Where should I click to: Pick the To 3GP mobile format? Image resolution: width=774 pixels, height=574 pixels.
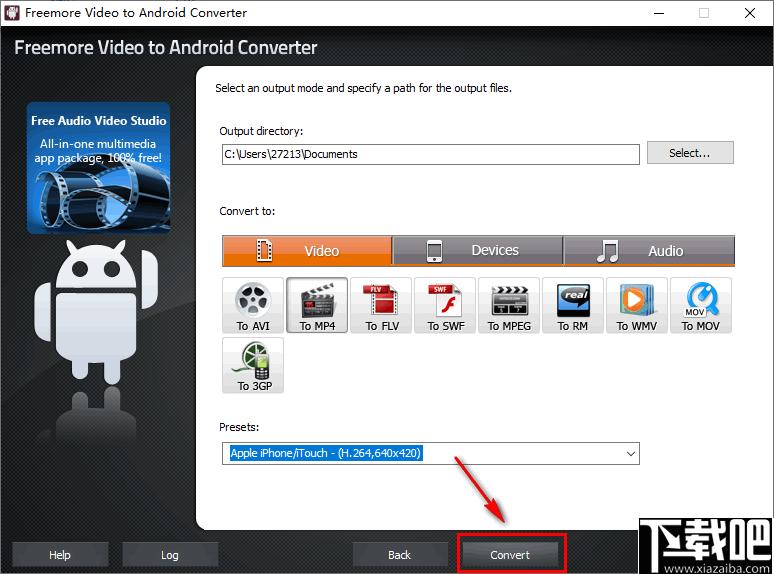click(x=253, y=365)
